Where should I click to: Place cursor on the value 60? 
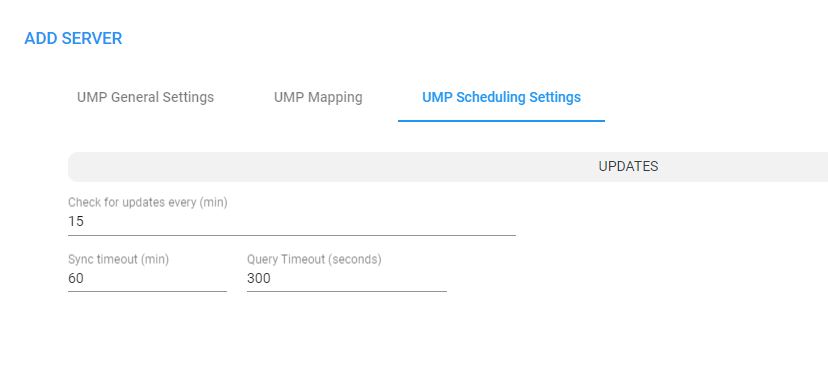(76, 278)
